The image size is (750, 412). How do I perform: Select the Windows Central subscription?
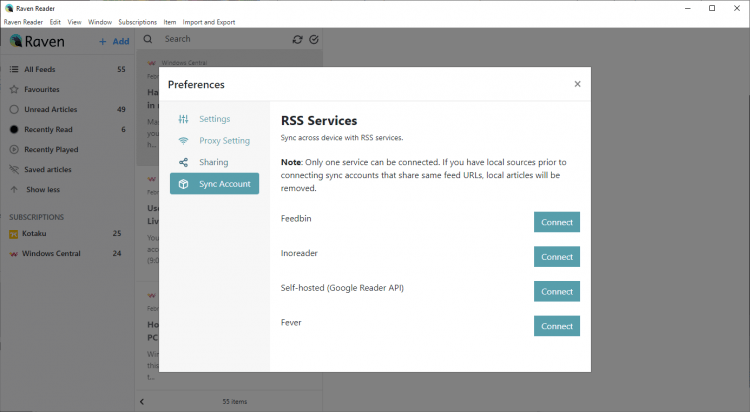click(67, 254)
